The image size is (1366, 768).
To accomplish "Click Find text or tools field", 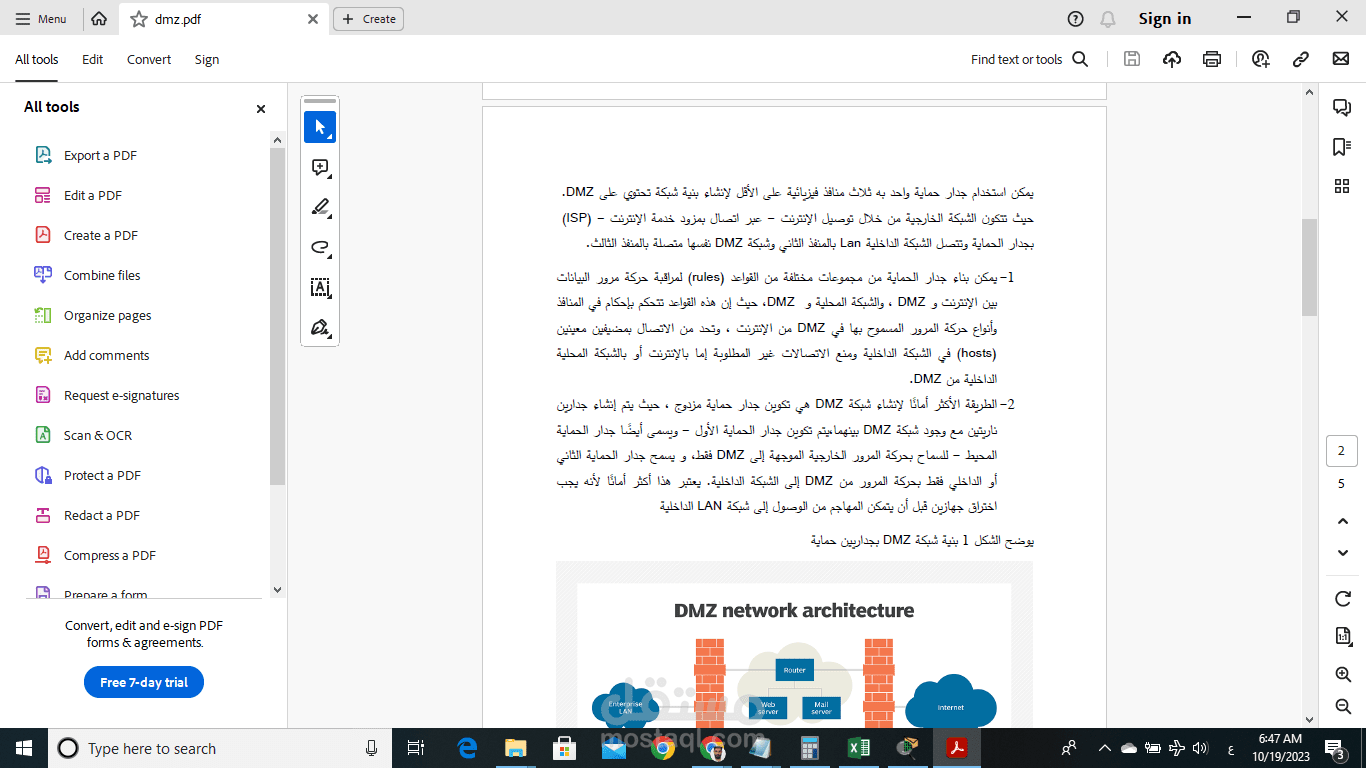I will tap(1016, 59).
